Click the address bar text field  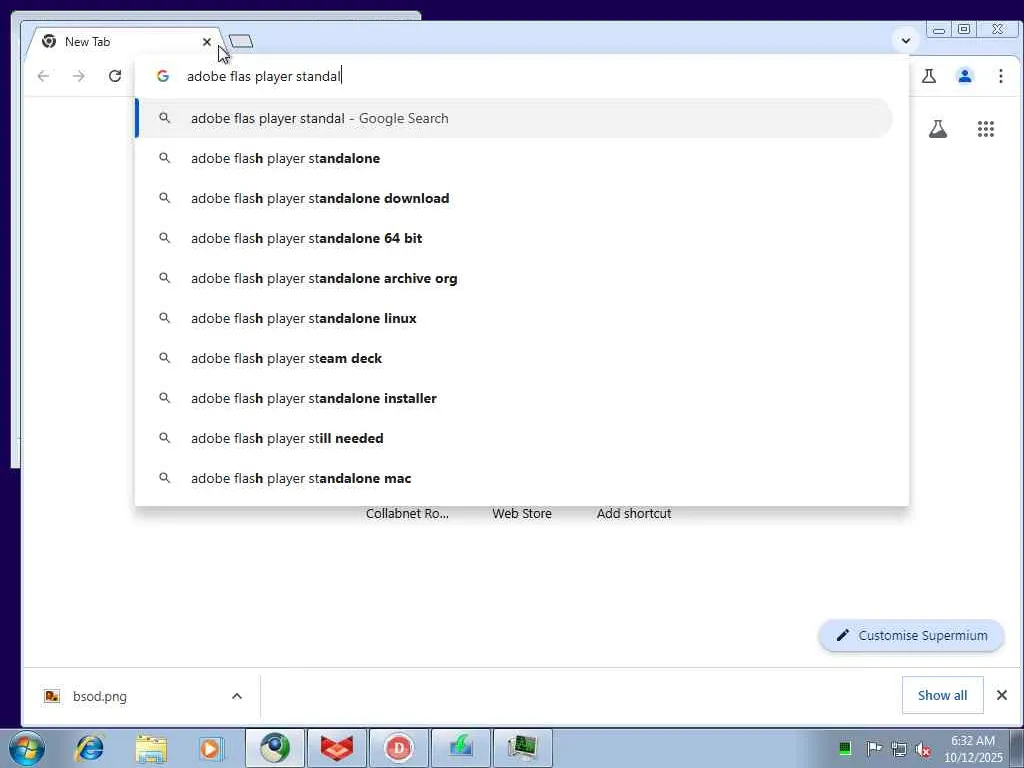tap(522, 76)
